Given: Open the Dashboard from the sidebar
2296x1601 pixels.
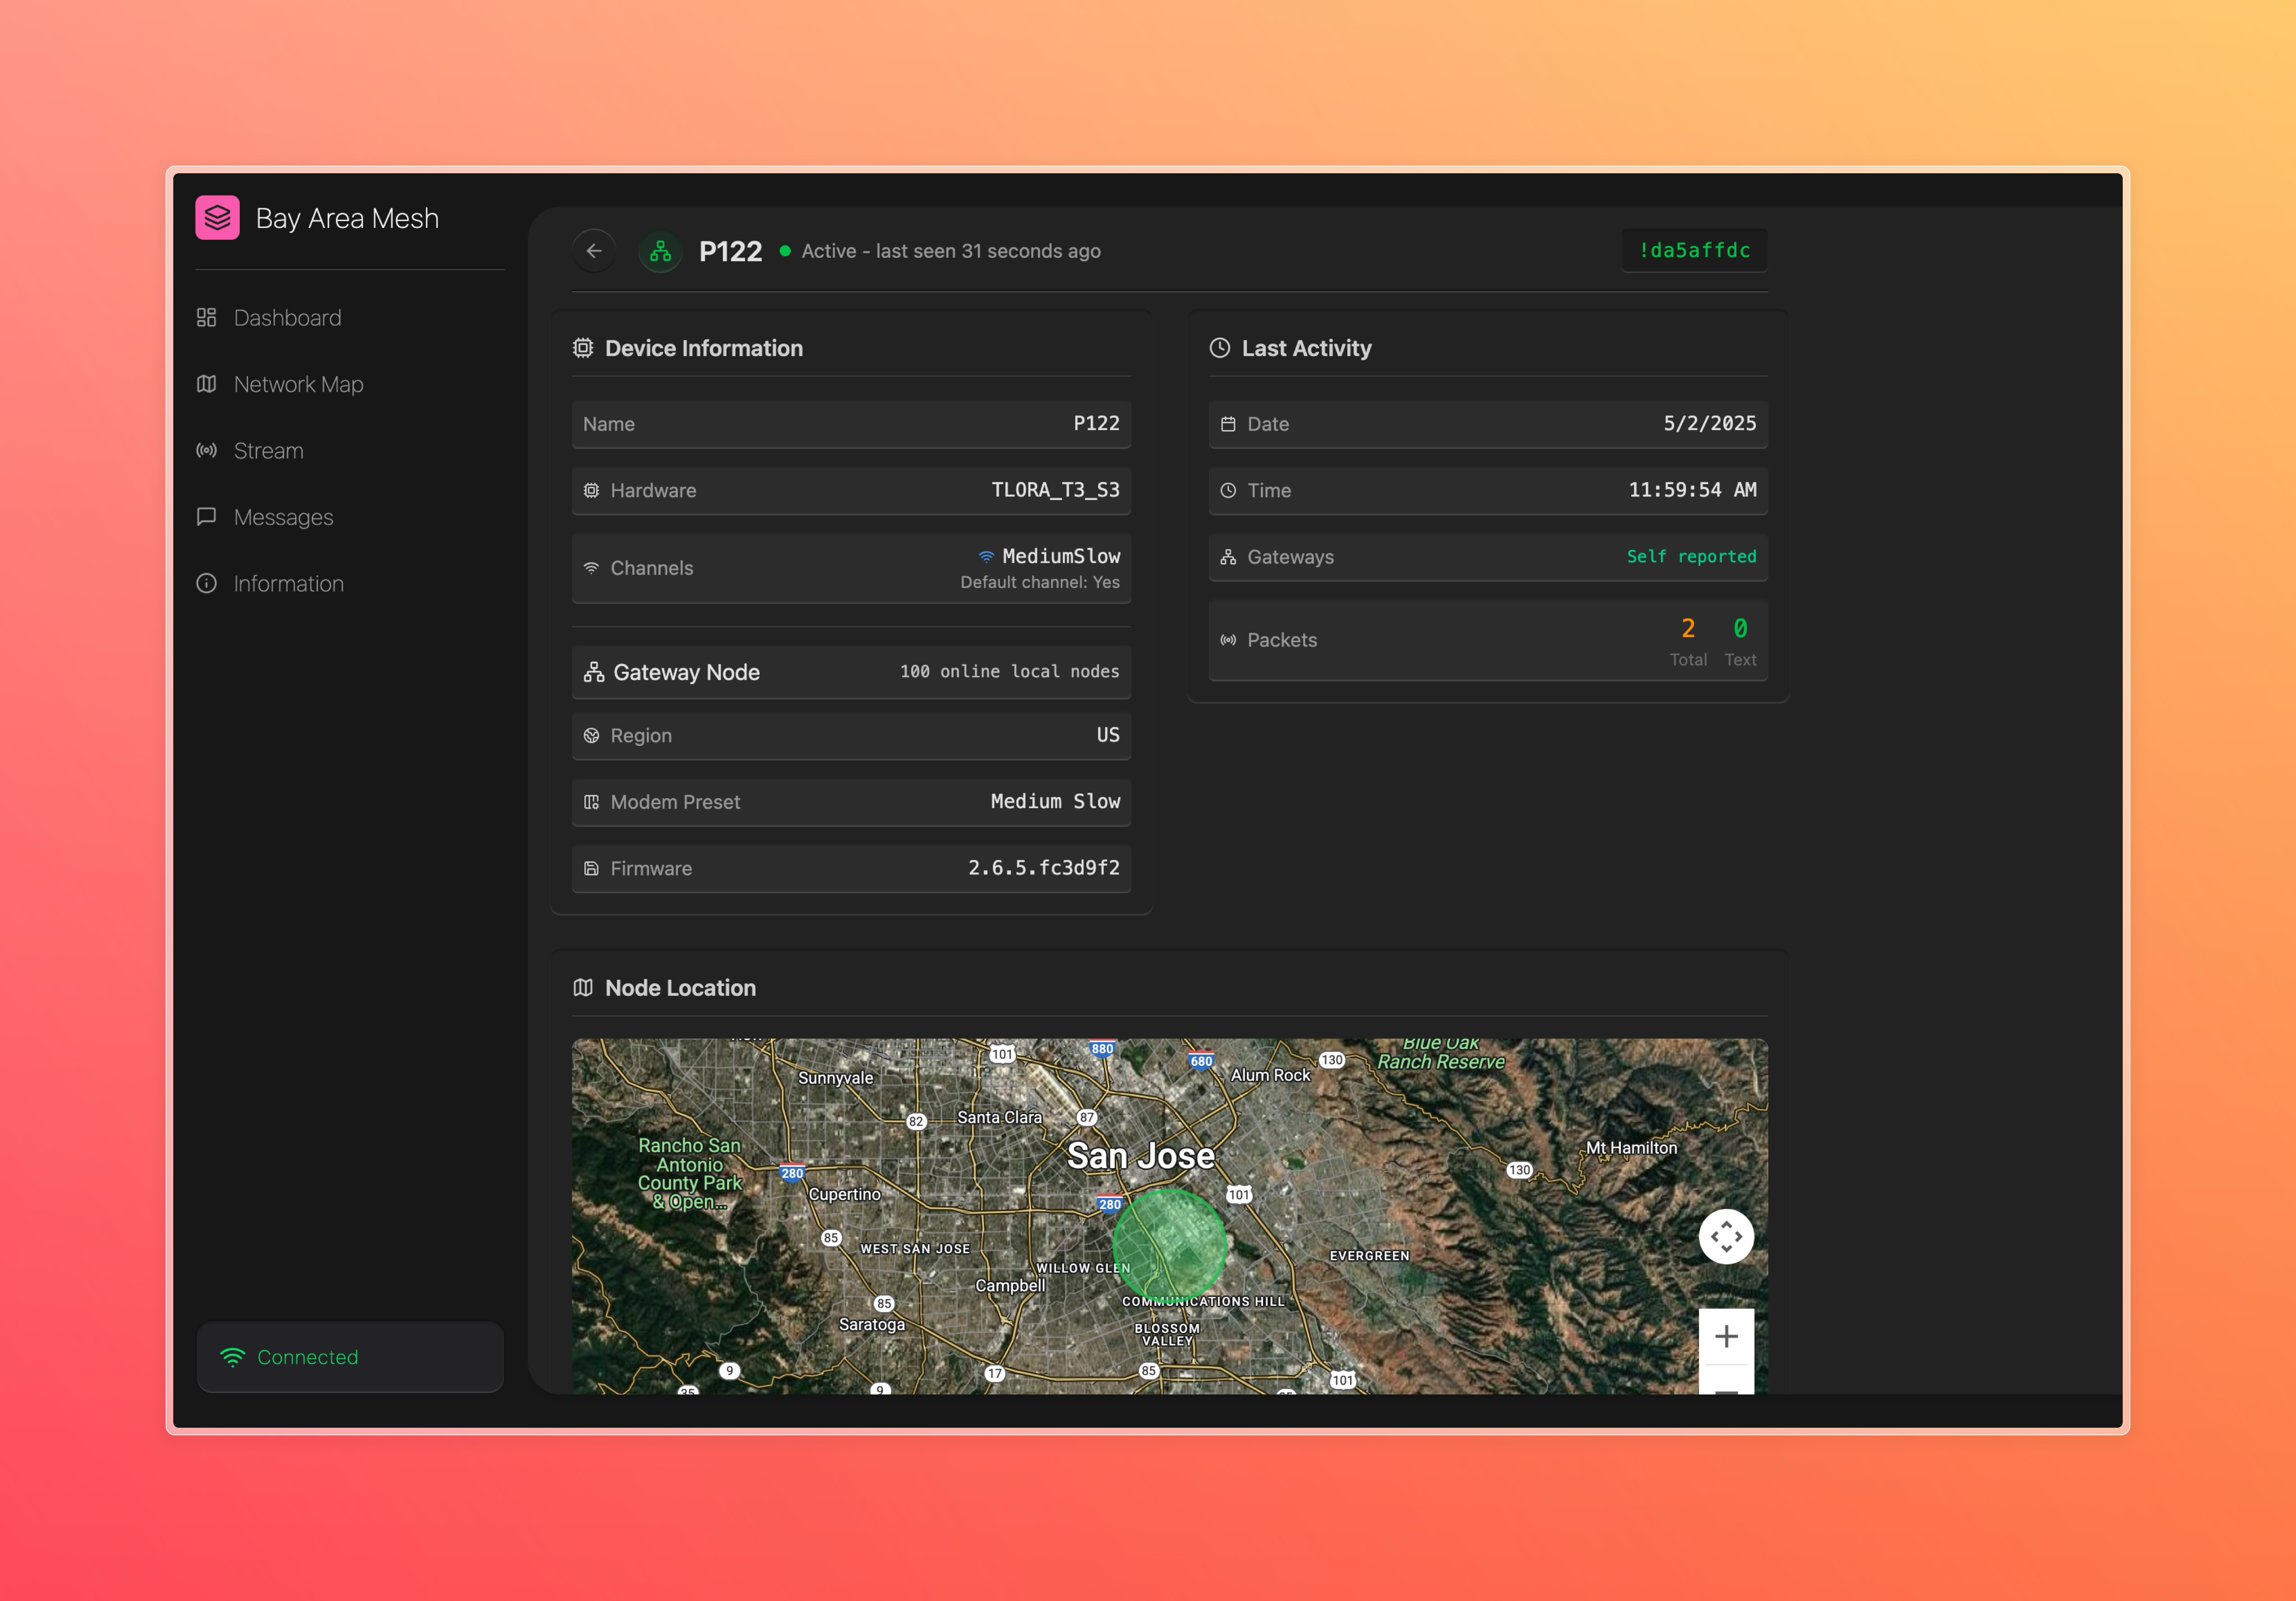Looking at the screenshot, I should [287, 318].
